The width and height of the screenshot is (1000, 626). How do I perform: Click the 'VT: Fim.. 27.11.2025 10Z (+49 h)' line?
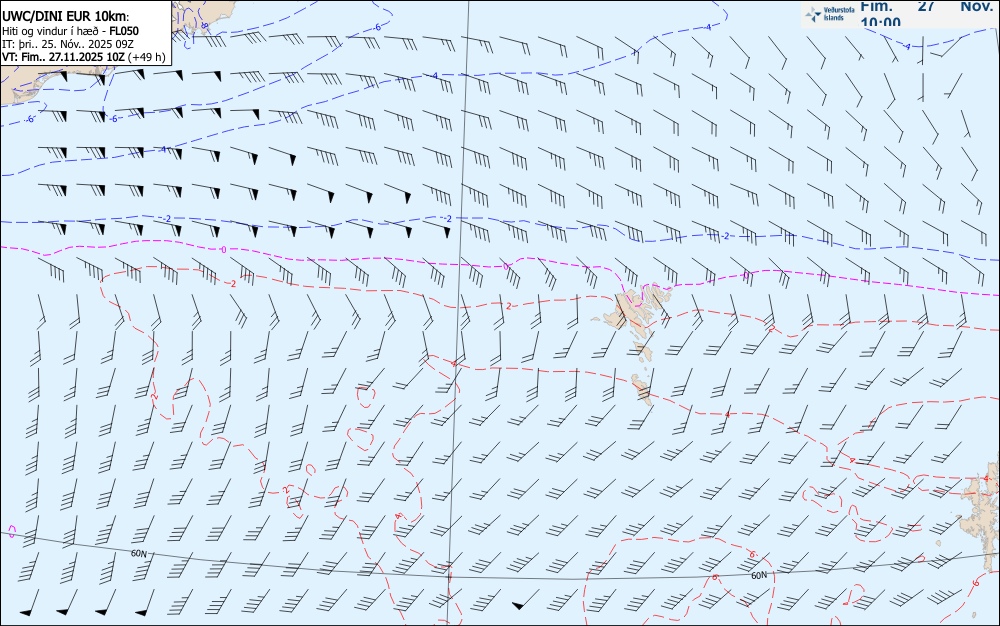pyautogui.click(x=84, y=57)
